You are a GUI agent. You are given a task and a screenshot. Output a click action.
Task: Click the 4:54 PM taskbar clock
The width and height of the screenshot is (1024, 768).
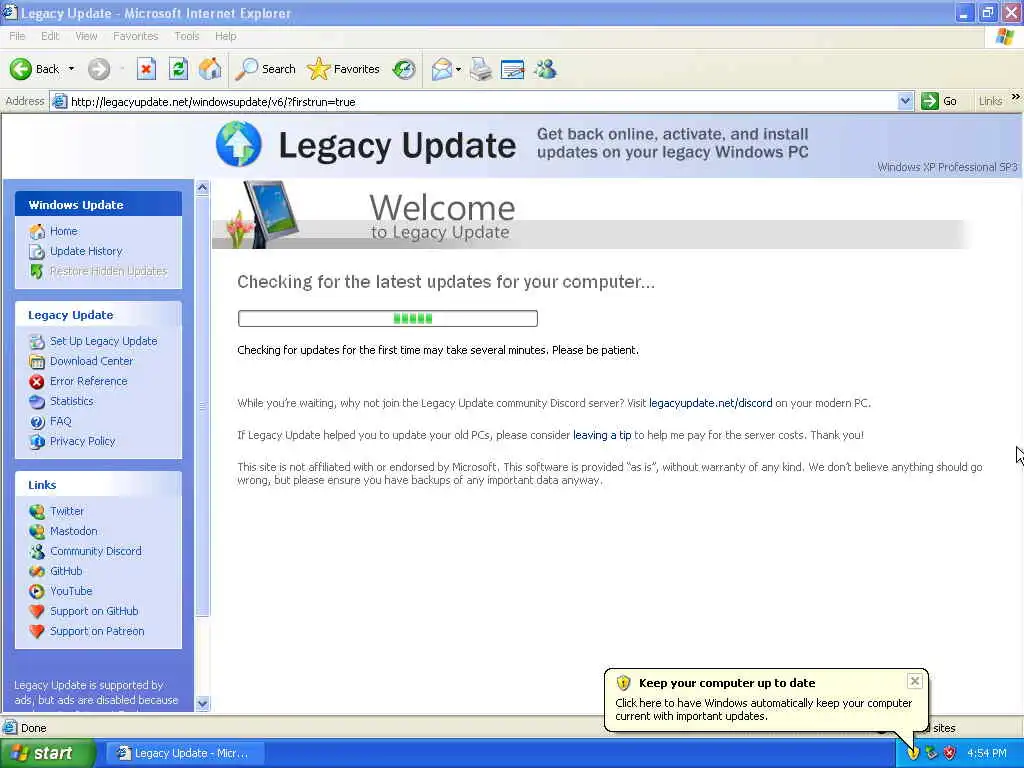[x=987, y=753]
